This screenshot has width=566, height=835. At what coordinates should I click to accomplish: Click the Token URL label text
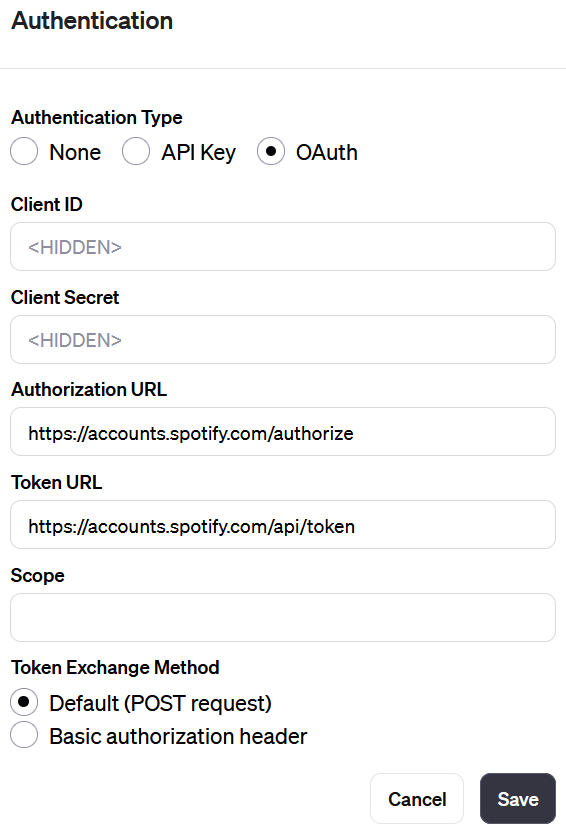coord(56,482)
